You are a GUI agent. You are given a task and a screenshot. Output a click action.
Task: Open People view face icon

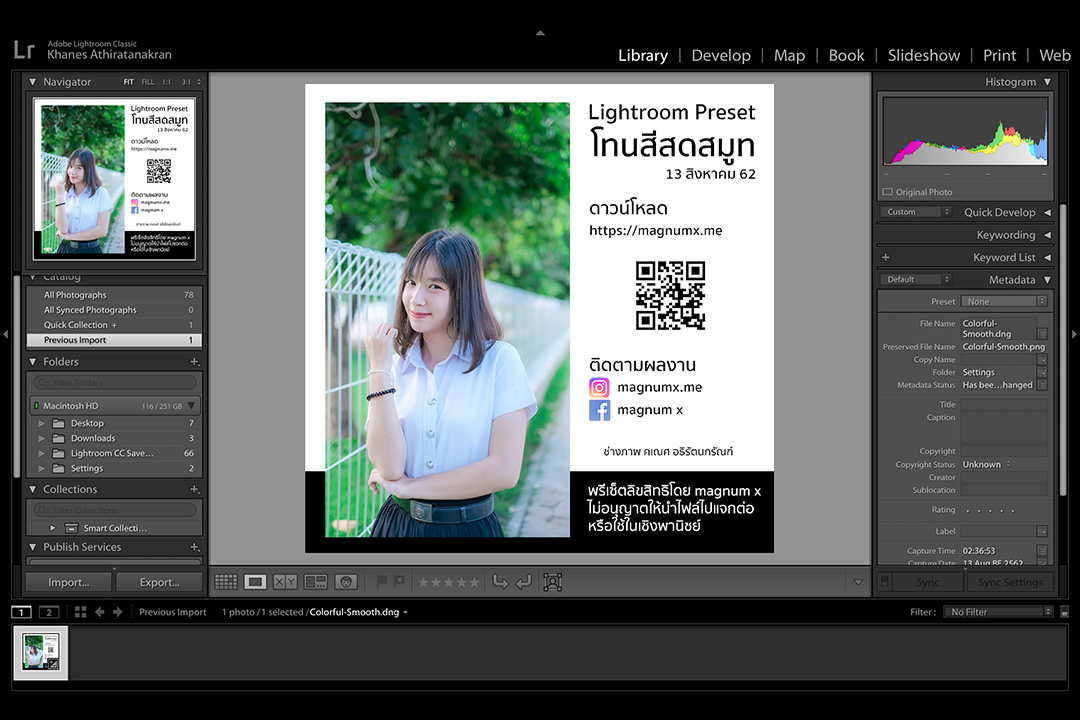tap(346, 582)
